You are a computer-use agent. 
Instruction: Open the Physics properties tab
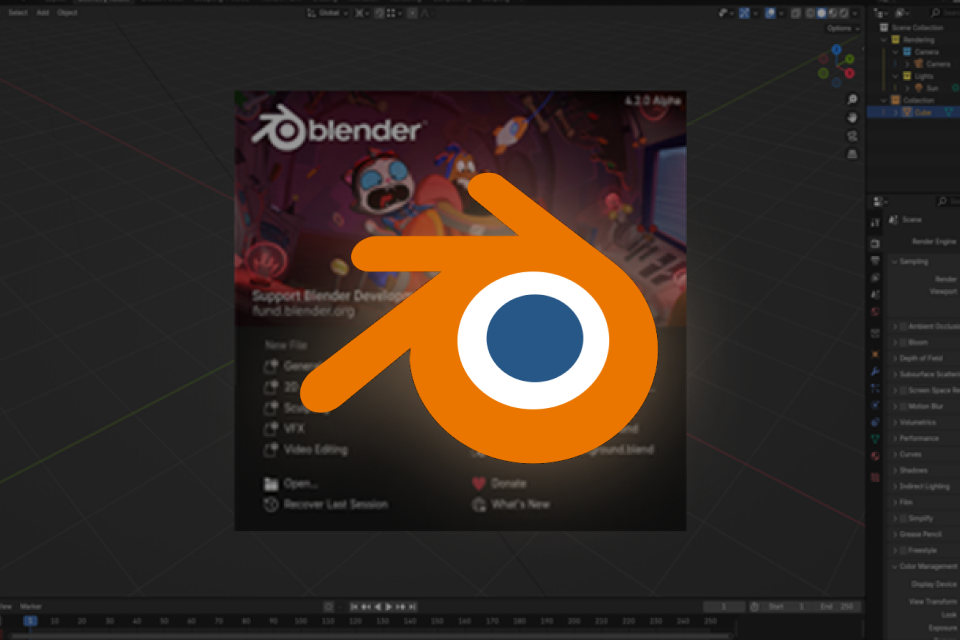tap(876, 405)
